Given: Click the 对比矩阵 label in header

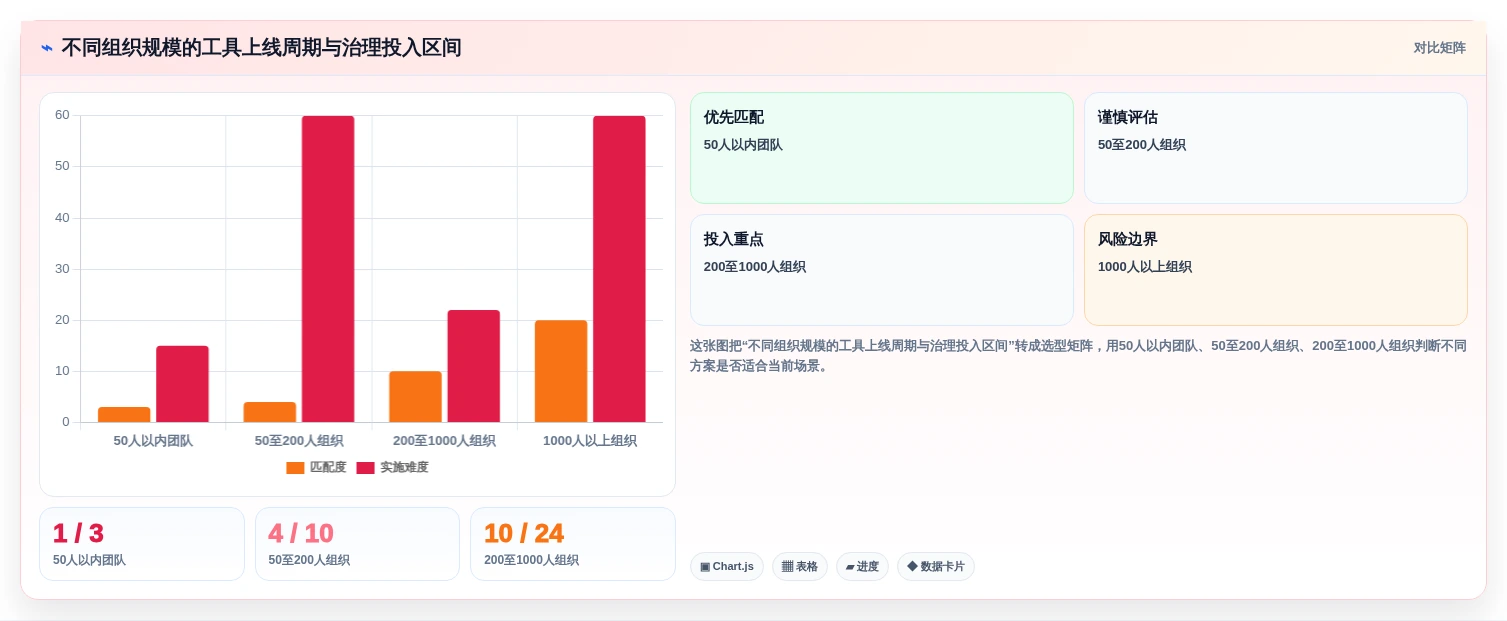Looking at the screenshot, I should pos(1439,48).
